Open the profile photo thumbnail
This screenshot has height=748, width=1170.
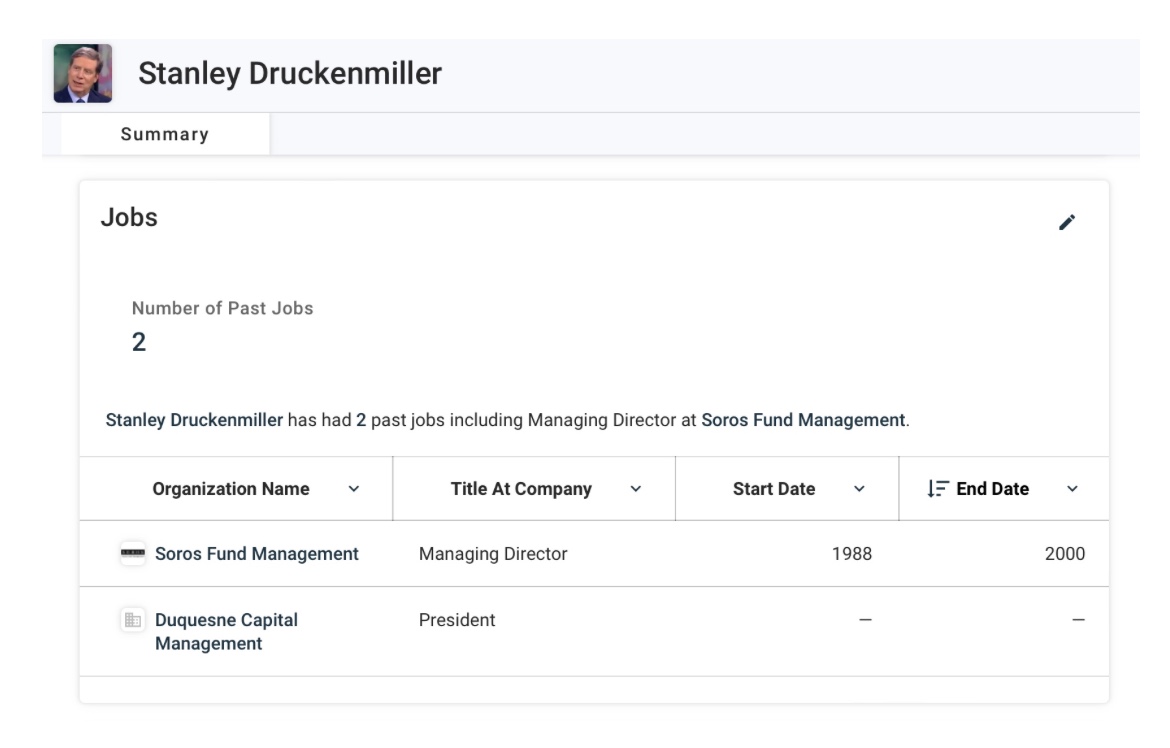click(x=83, y=74)
